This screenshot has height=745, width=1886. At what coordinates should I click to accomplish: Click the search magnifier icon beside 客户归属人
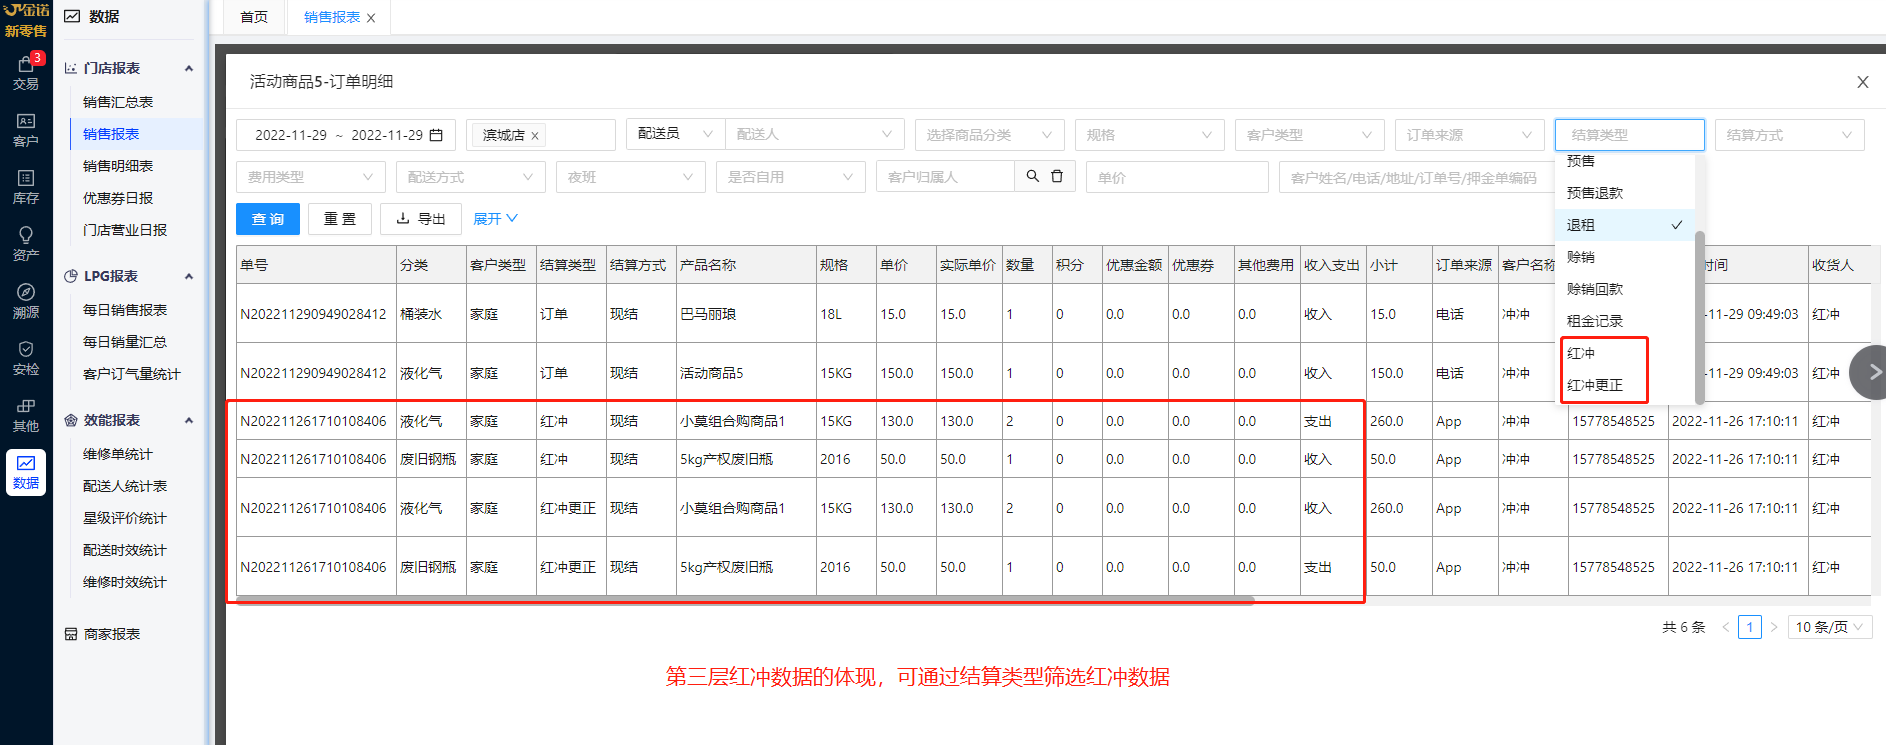click(x=1032, y=176)
